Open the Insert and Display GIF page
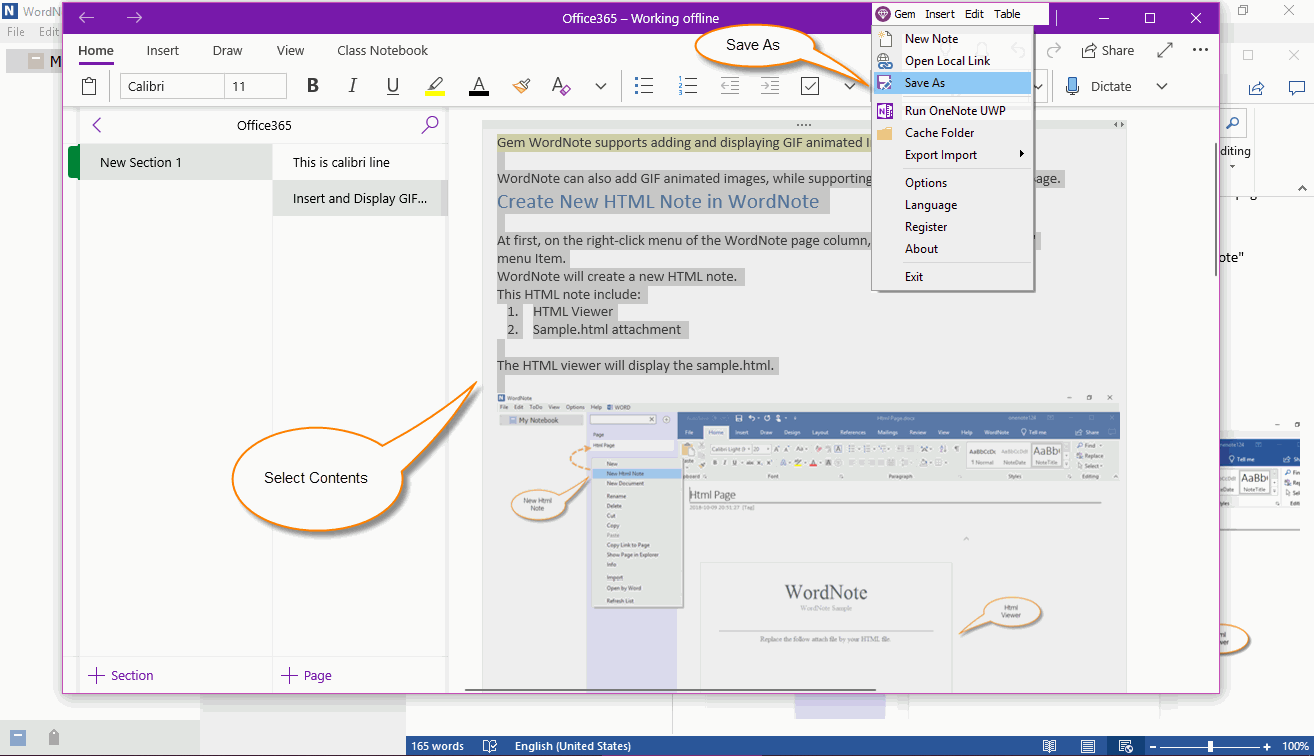 [360, 198]
